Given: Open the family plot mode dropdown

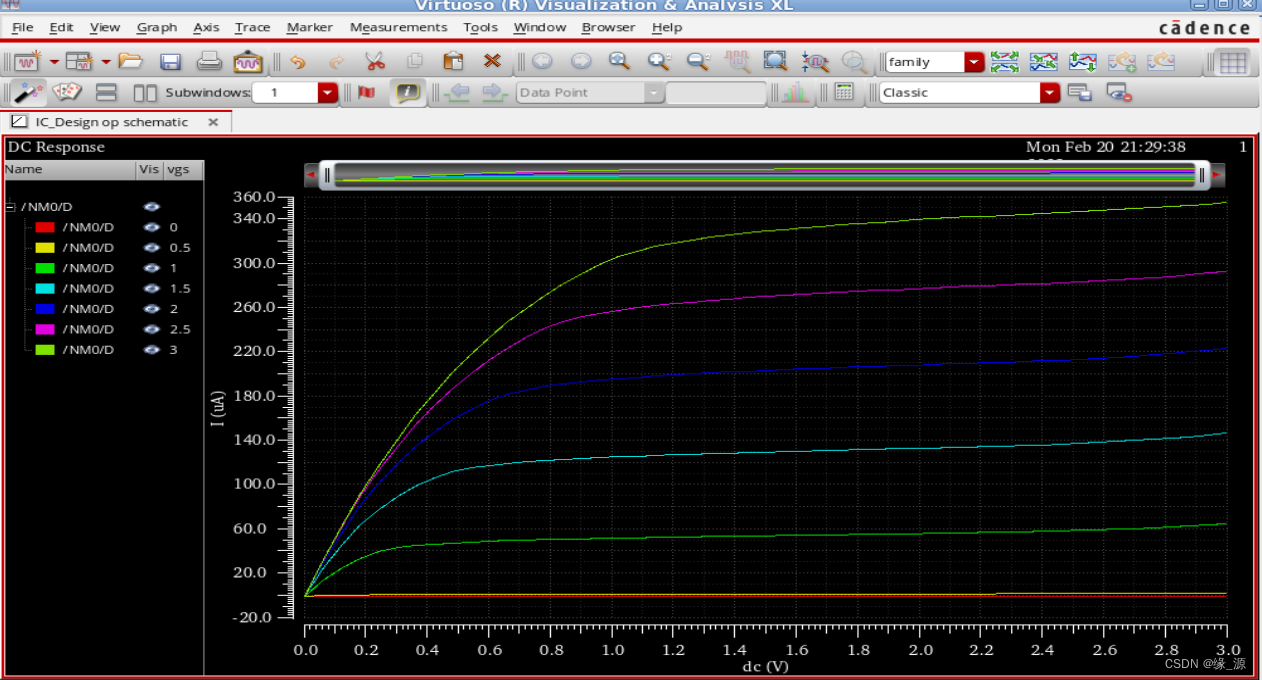Looking at the screenshot, I should [x=974, y=62].
